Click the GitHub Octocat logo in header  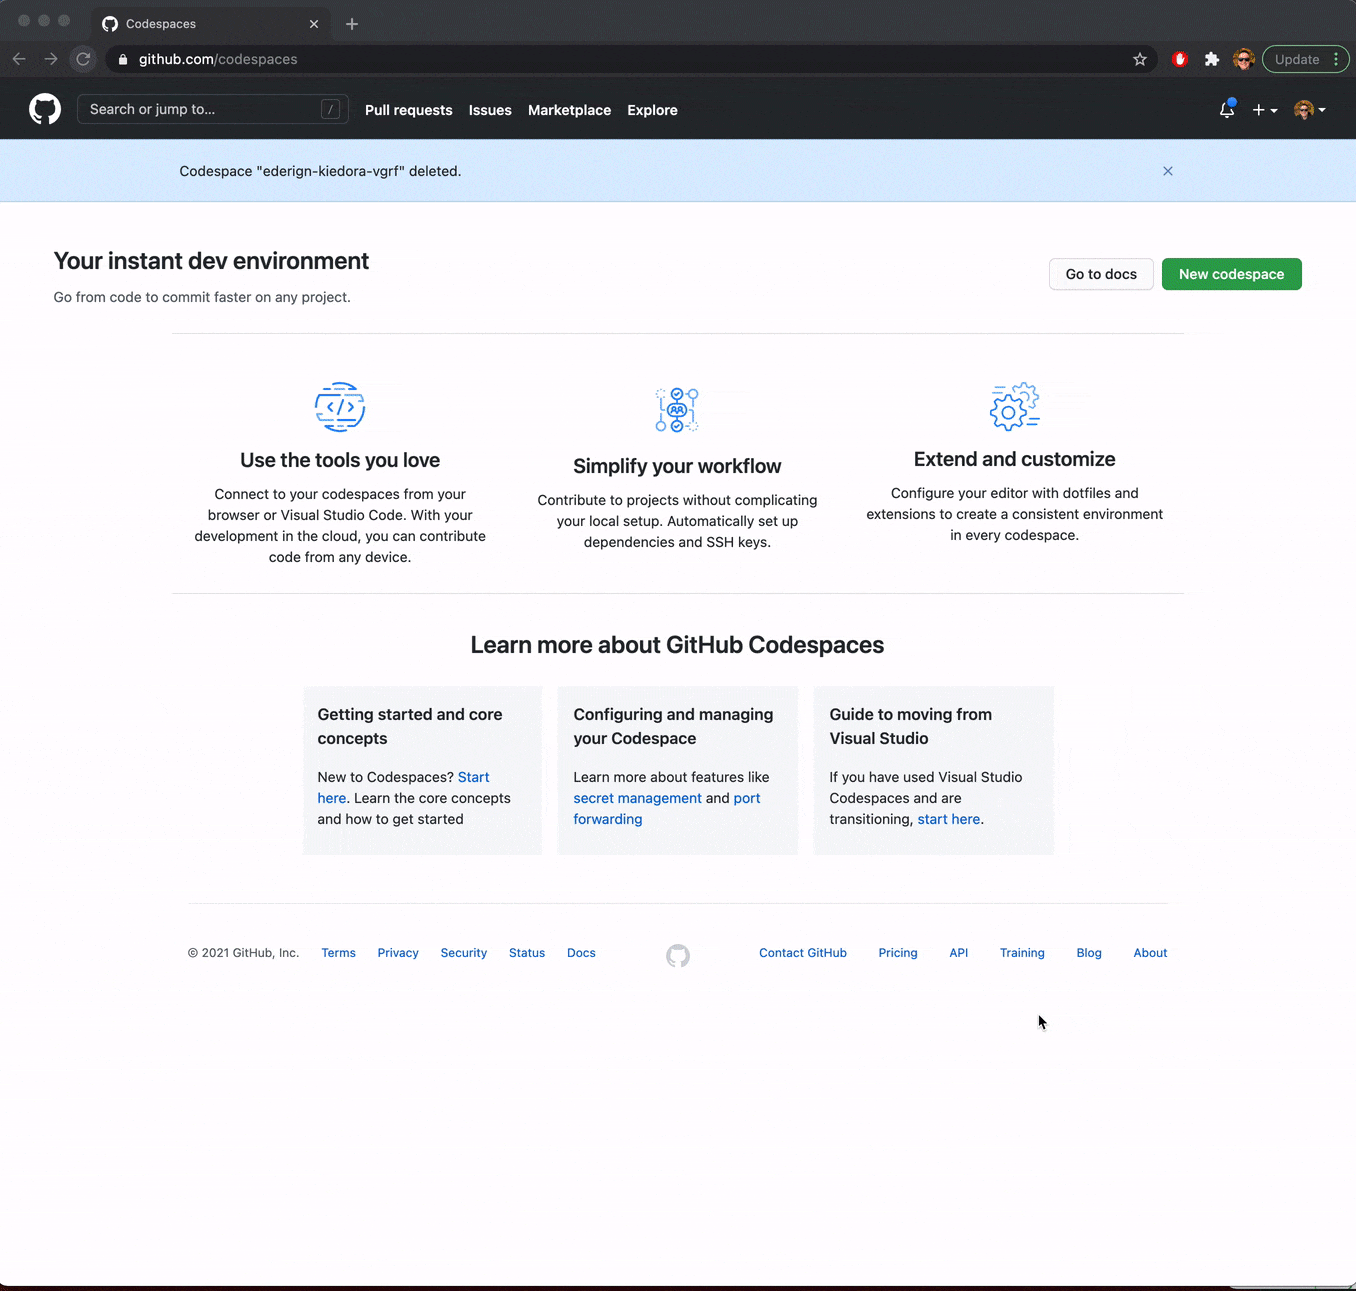pos(45,109)
